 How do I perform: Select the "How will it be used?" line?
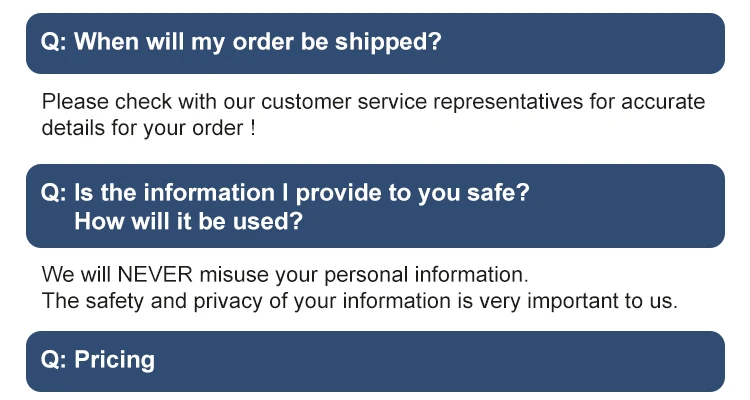[x=188, y=221]
